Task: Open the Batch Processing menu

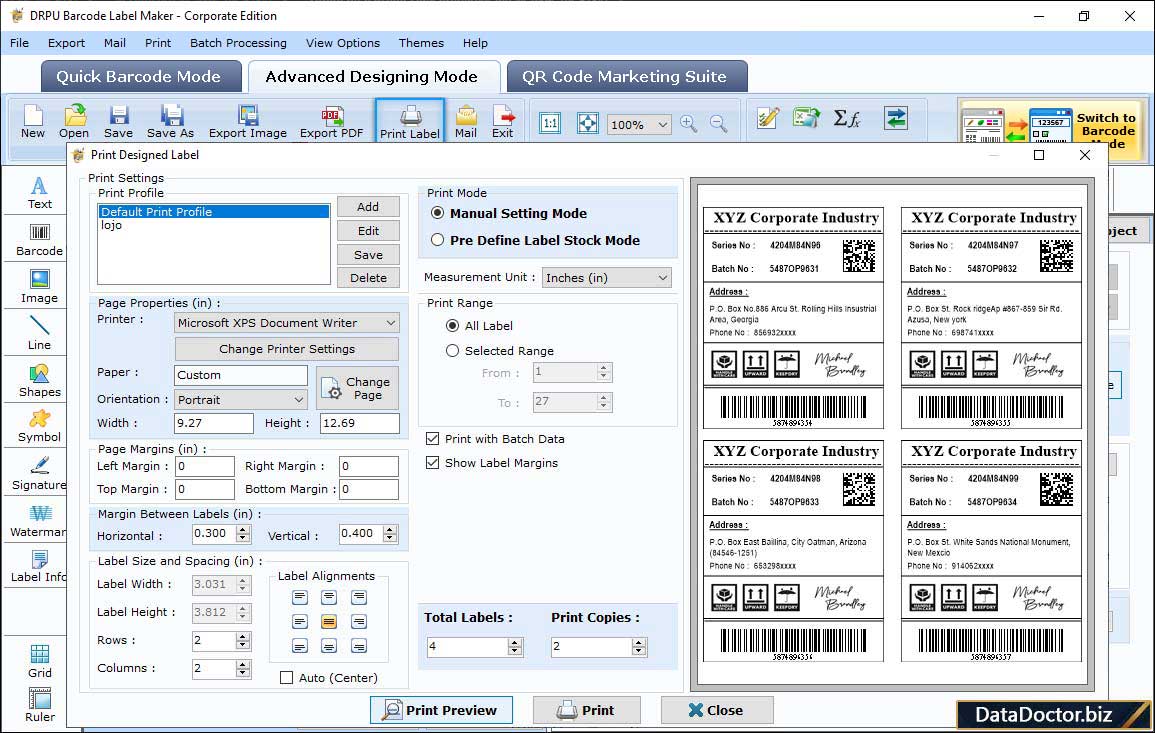Action: [x=238, y=43]
